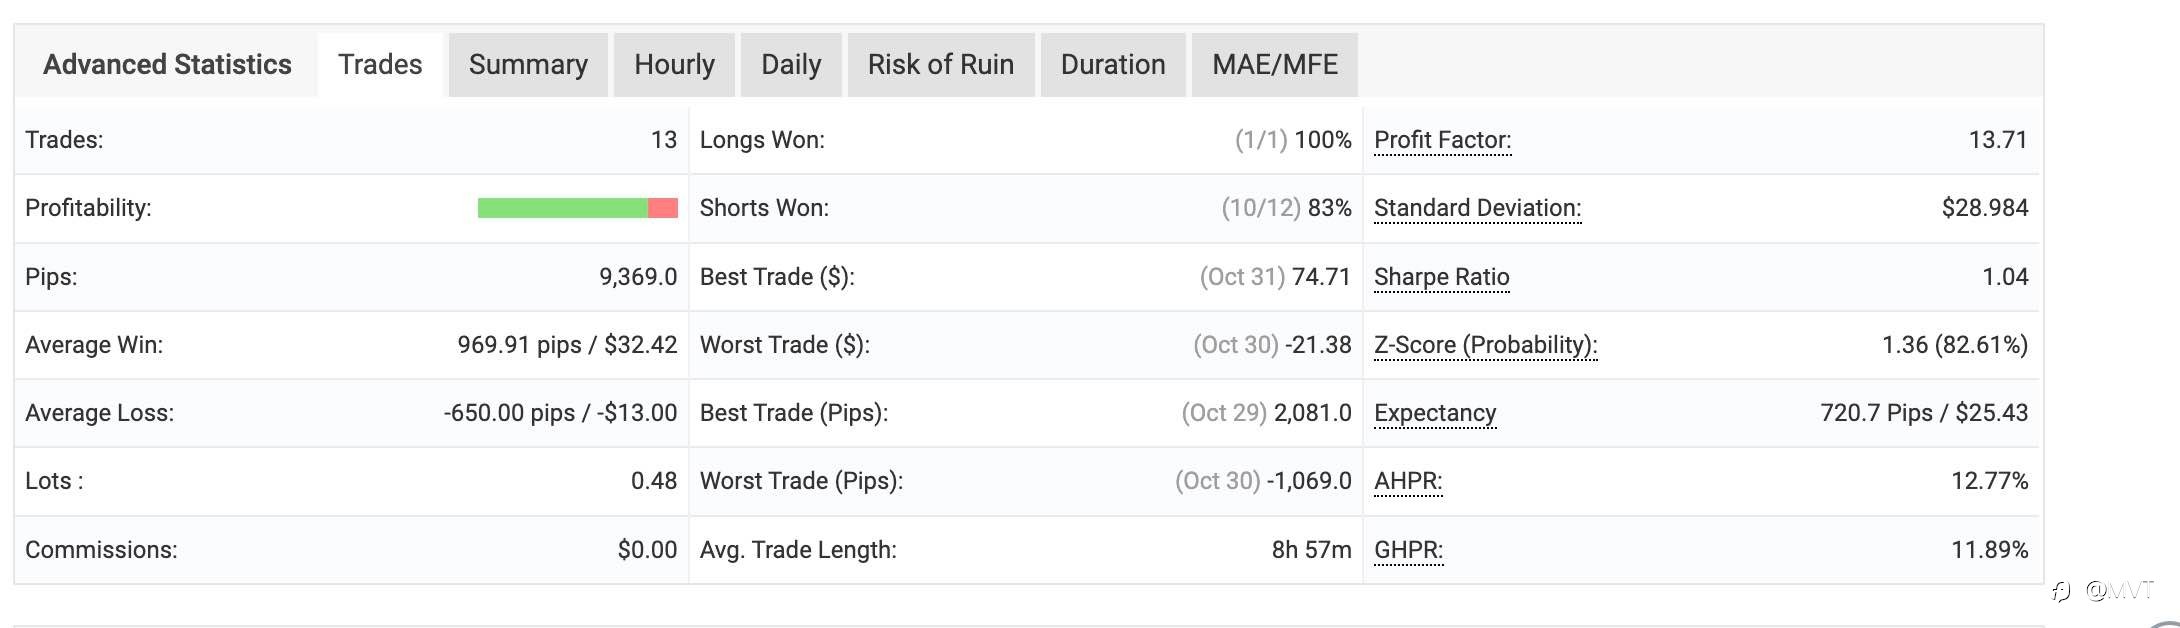Switch to the Duration tab
This screenshot has width=2180, height=628.
1113,65
